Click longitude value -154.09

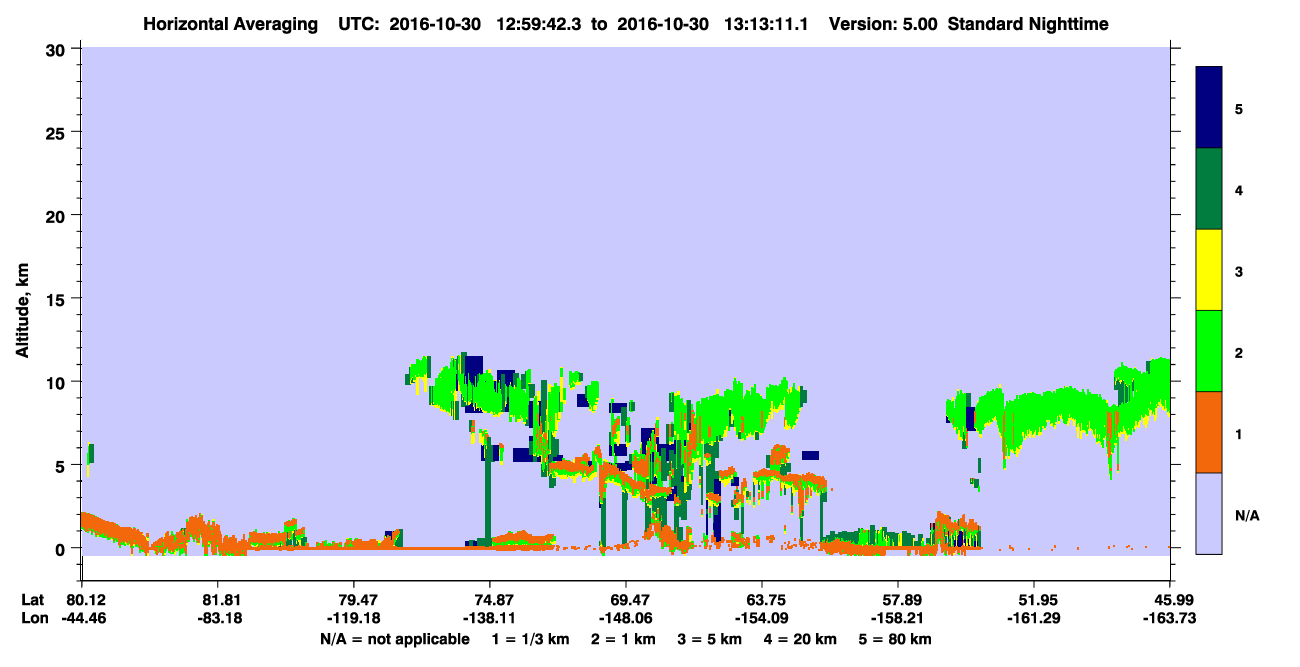tap(761, 619)
